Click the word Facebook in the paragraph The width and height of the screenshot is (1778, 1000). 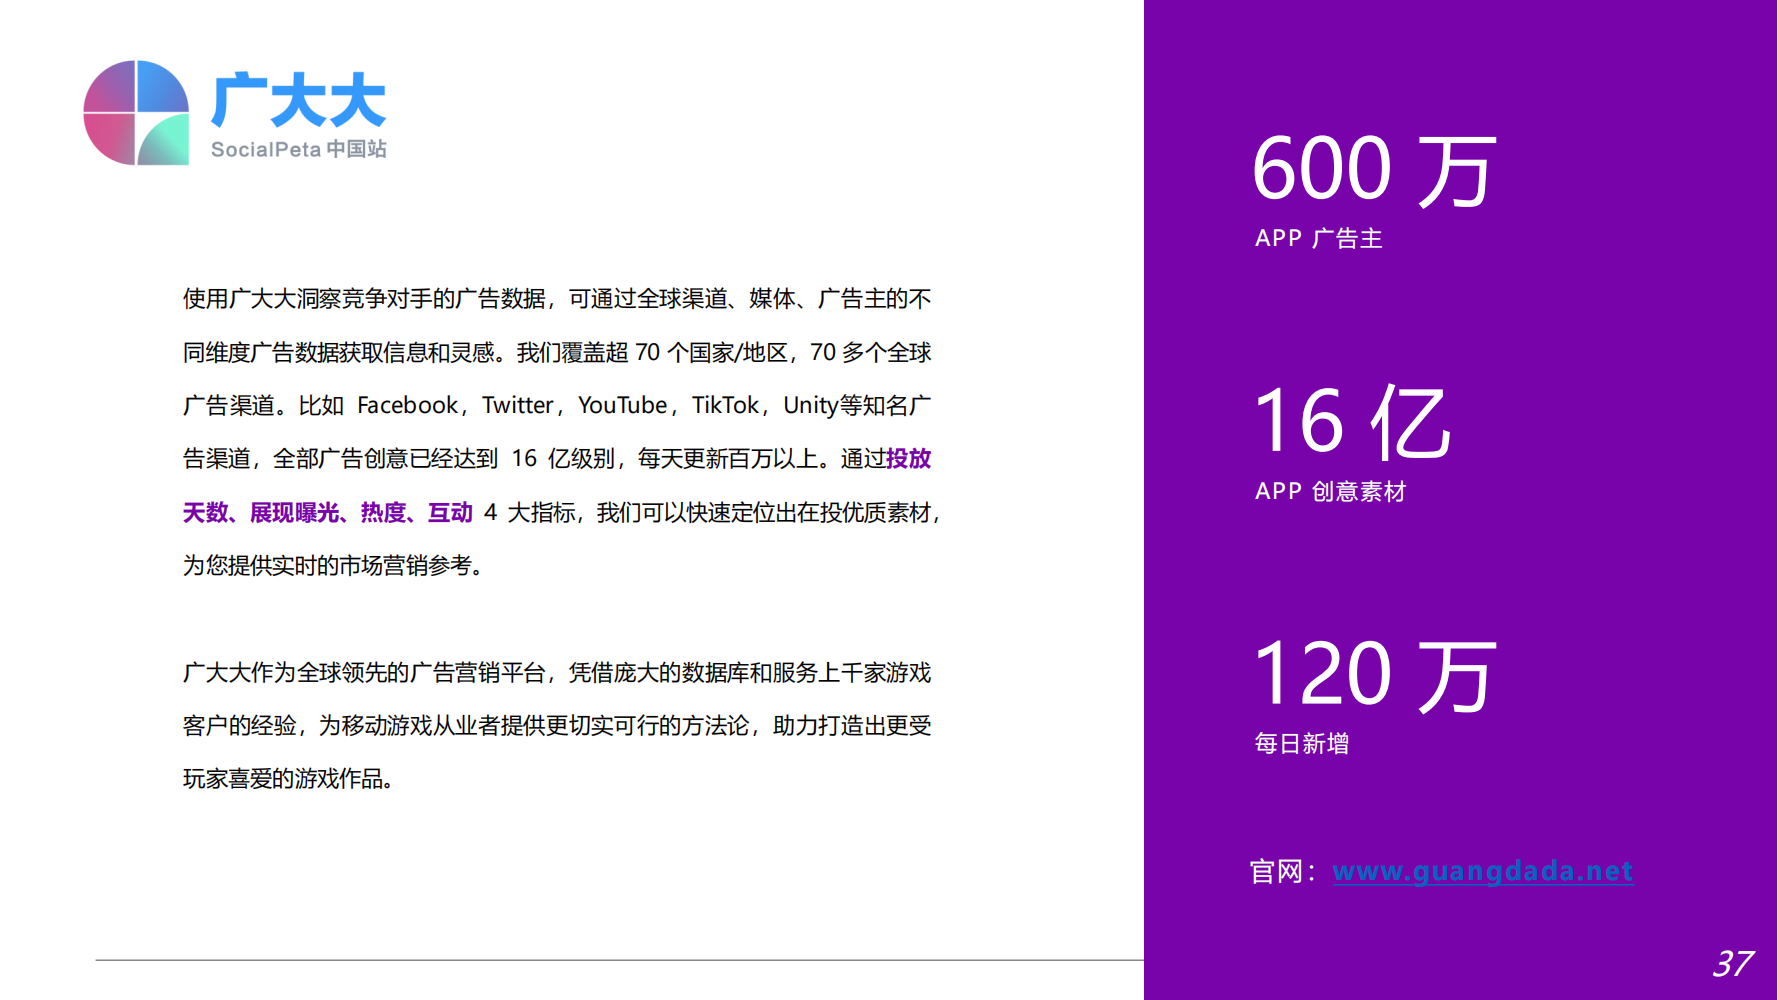(x=407, y=405)
